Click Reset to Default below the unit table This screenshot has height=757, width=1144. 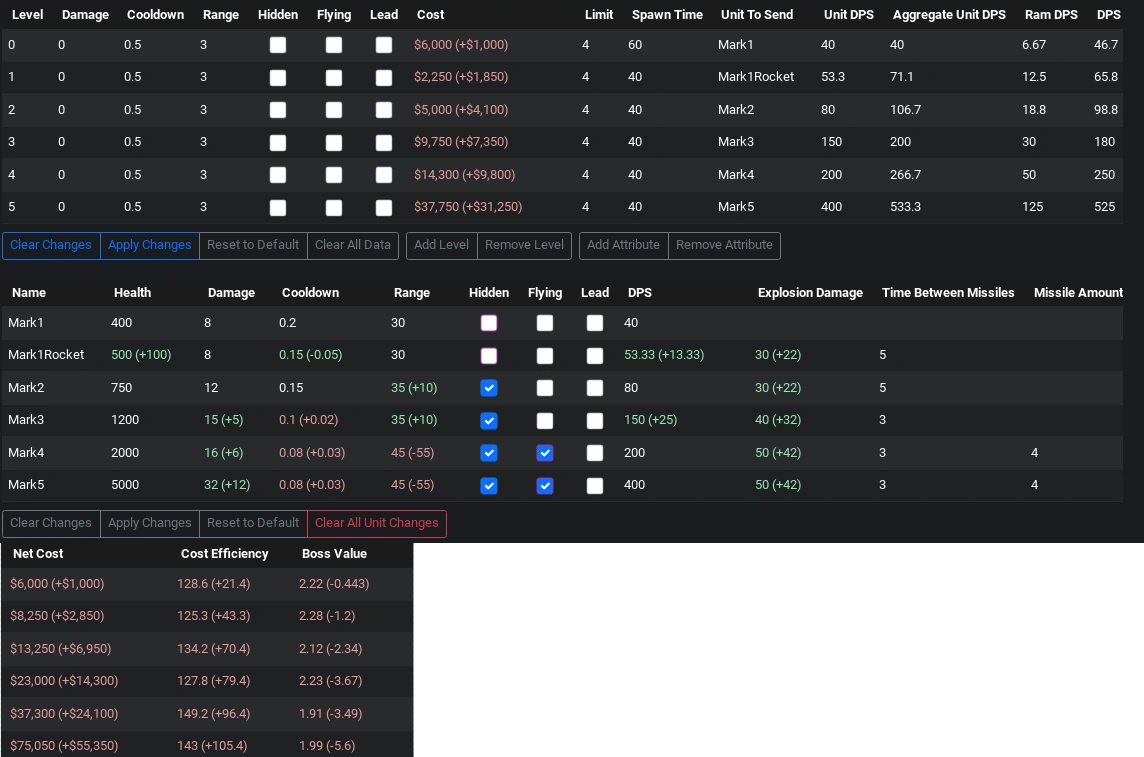click(252, 523)
